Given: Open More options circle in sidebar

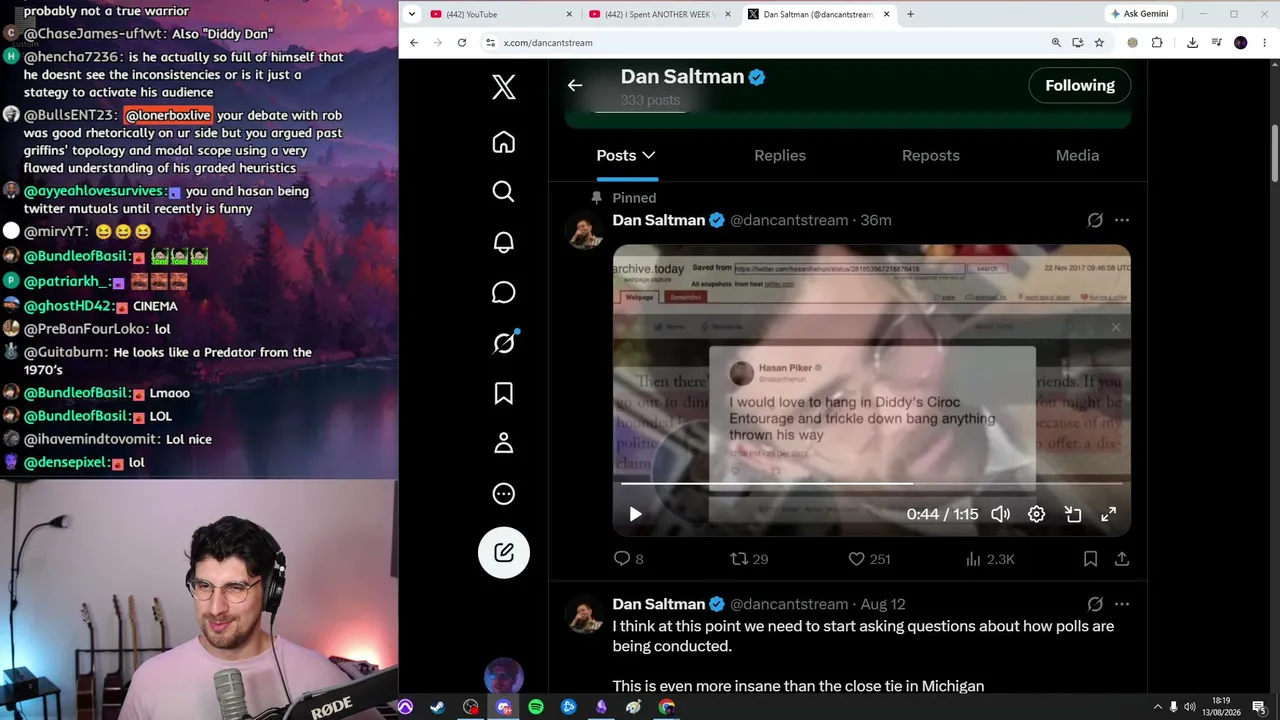Looking at the screenshot, I should click(504, 494).
